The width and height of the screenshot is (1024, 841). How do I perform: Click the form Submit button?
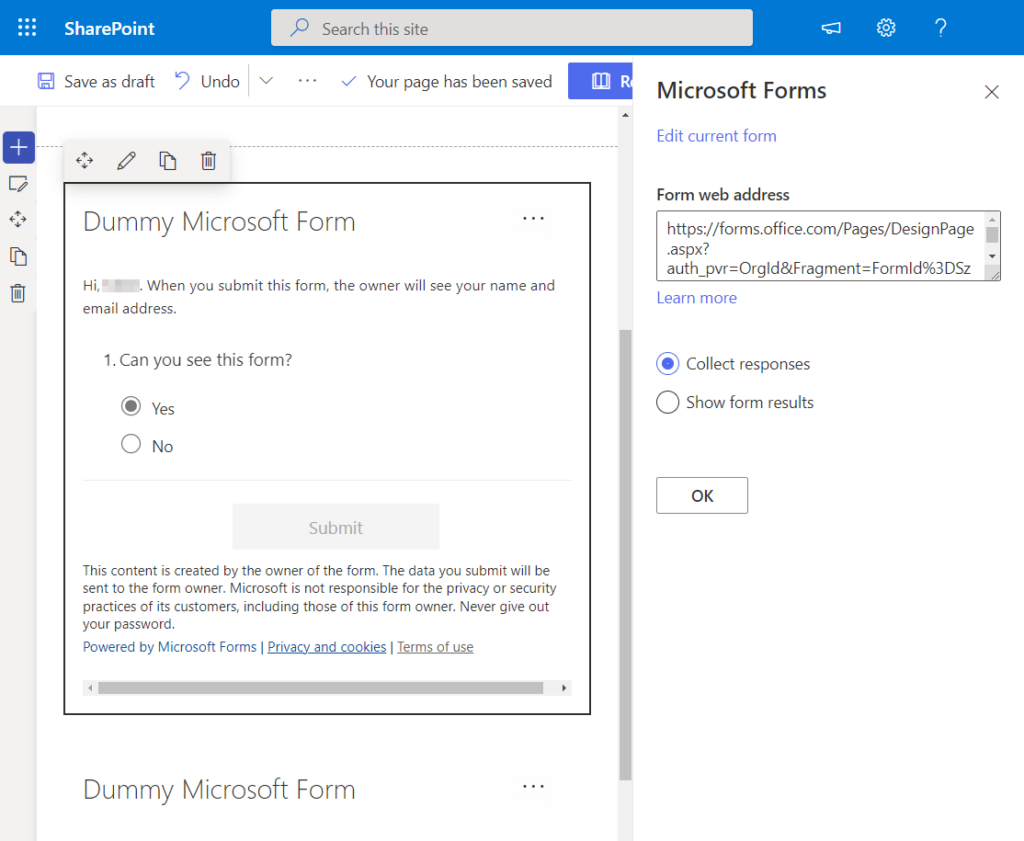[x=336, y=527]
